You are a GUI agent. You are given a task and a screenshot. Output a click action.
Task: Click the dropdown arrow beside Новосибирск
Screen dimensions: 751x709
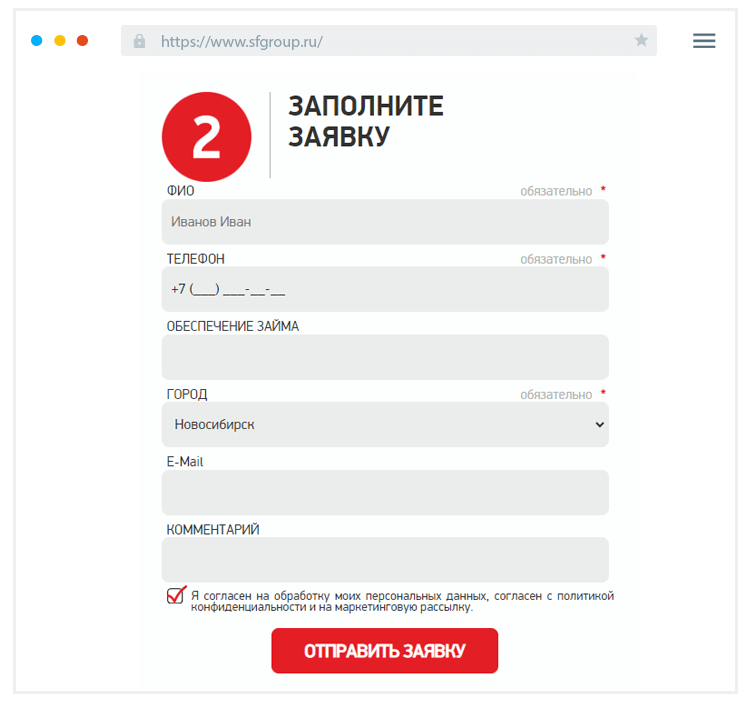click(x=599, y=424)
